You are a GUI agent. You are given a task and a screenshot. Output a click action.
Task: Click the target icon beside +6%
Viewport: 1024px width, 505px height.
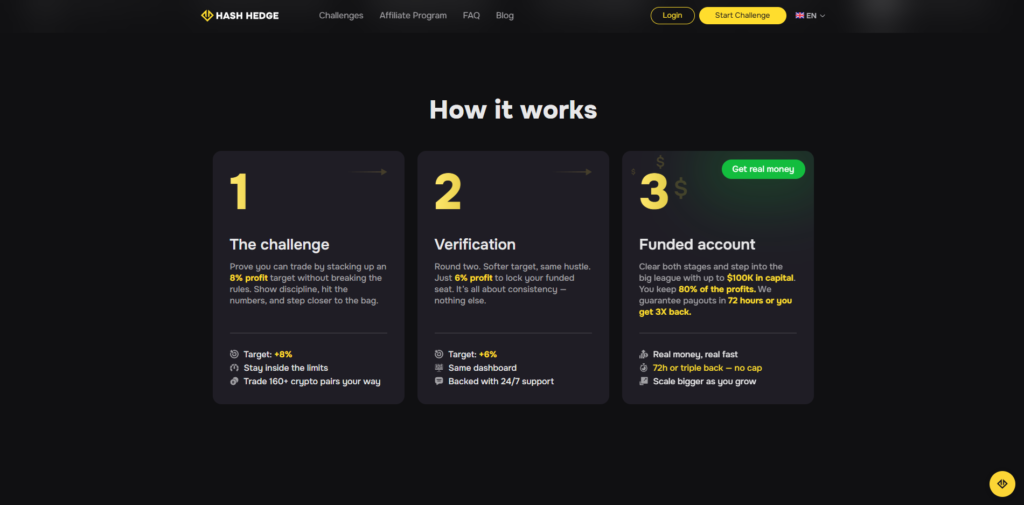[x=439, y=354]
